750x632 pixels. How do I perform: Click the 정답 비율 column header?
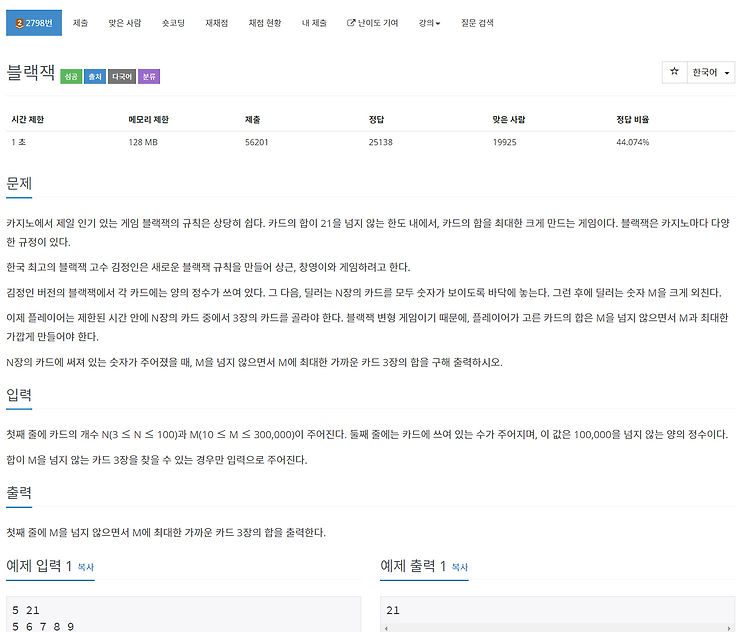point(632,120)
